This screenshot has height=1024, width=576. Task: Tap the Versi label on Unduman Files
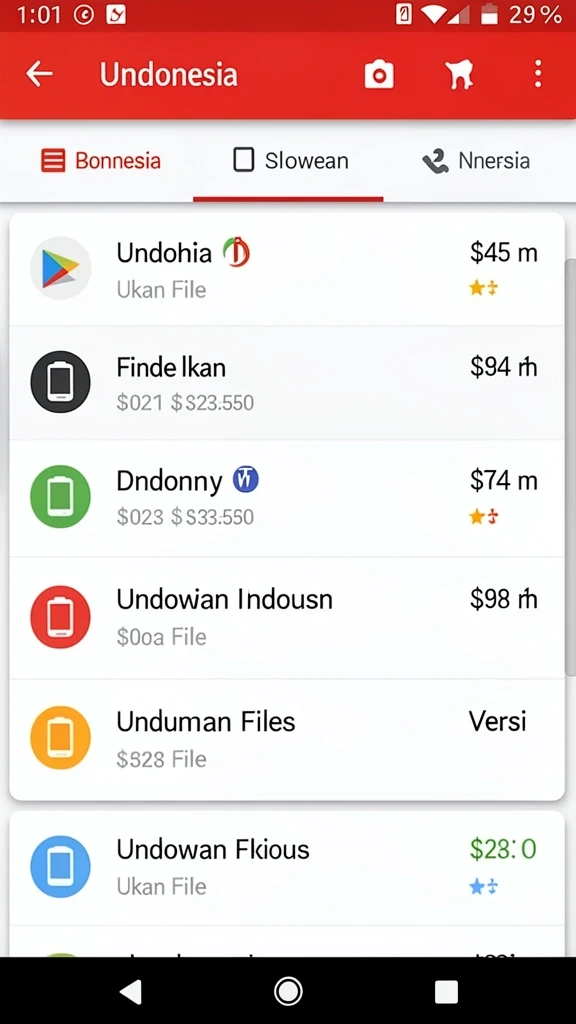coord(498,722)
